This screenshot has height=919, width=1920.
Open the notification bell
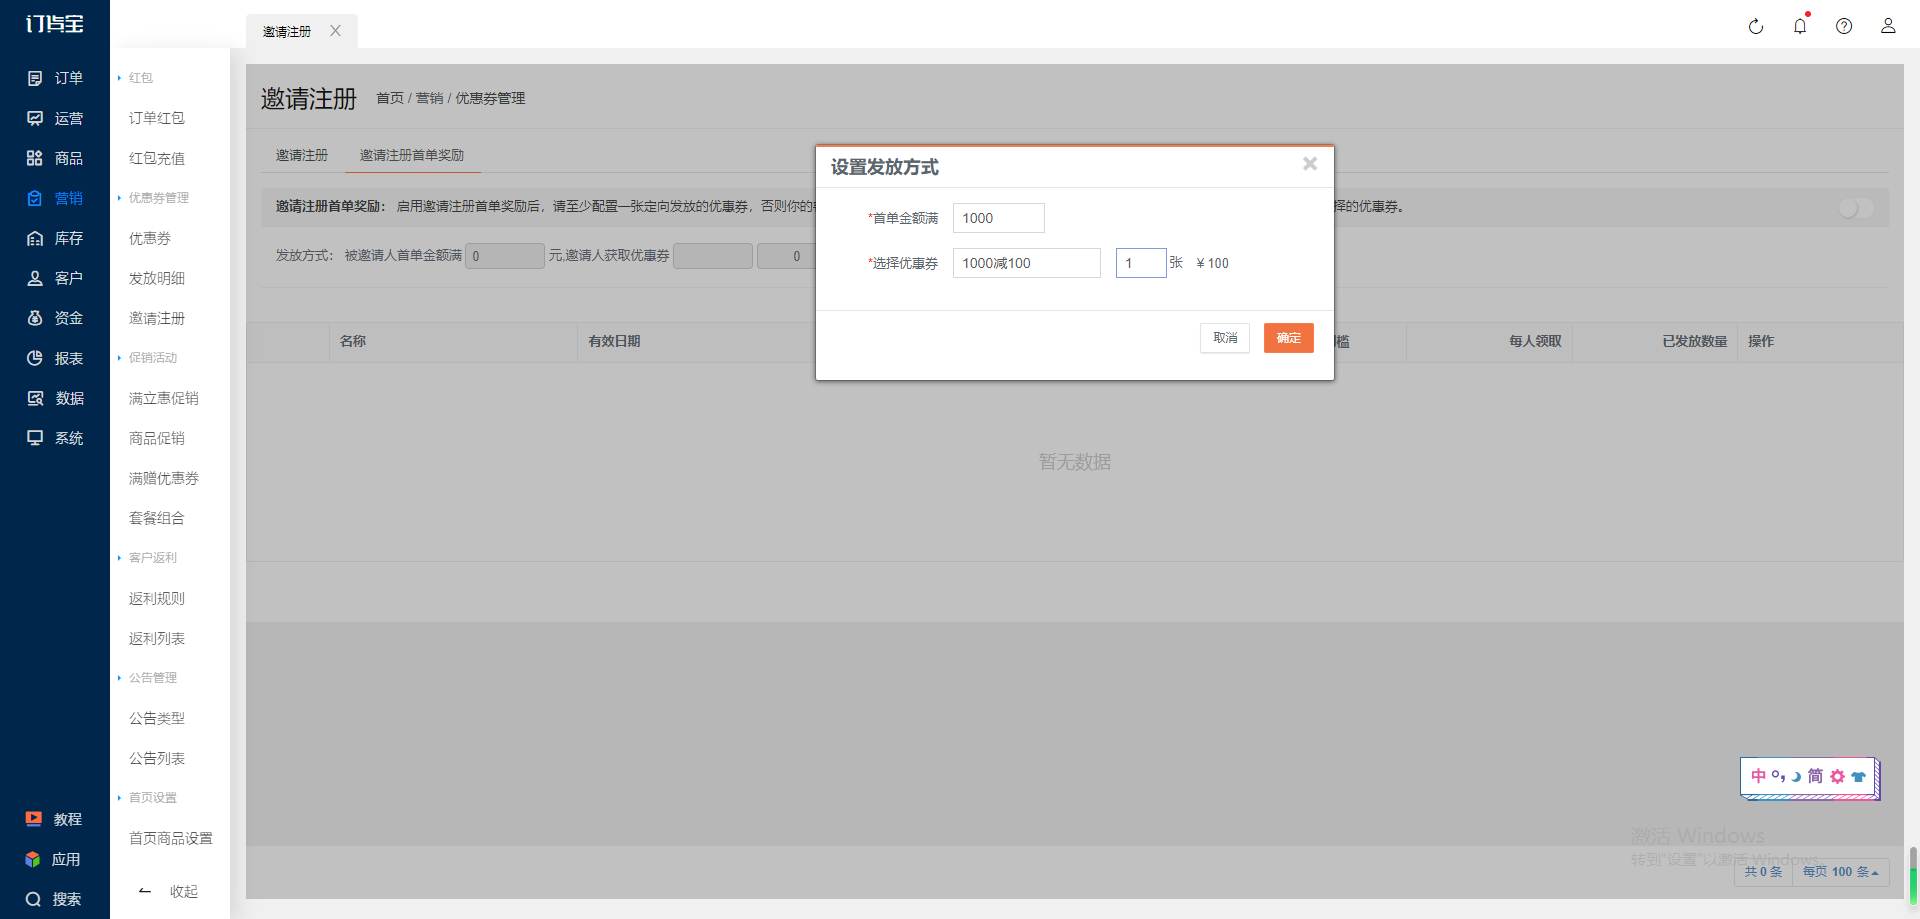(x=1800, y=26)
